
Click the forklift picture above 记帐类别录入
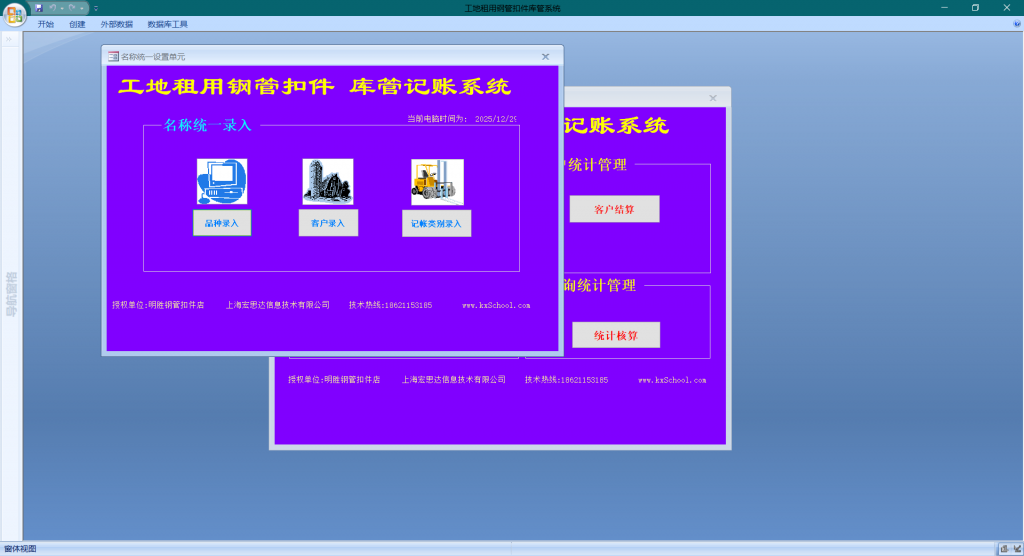pos(437,181)
